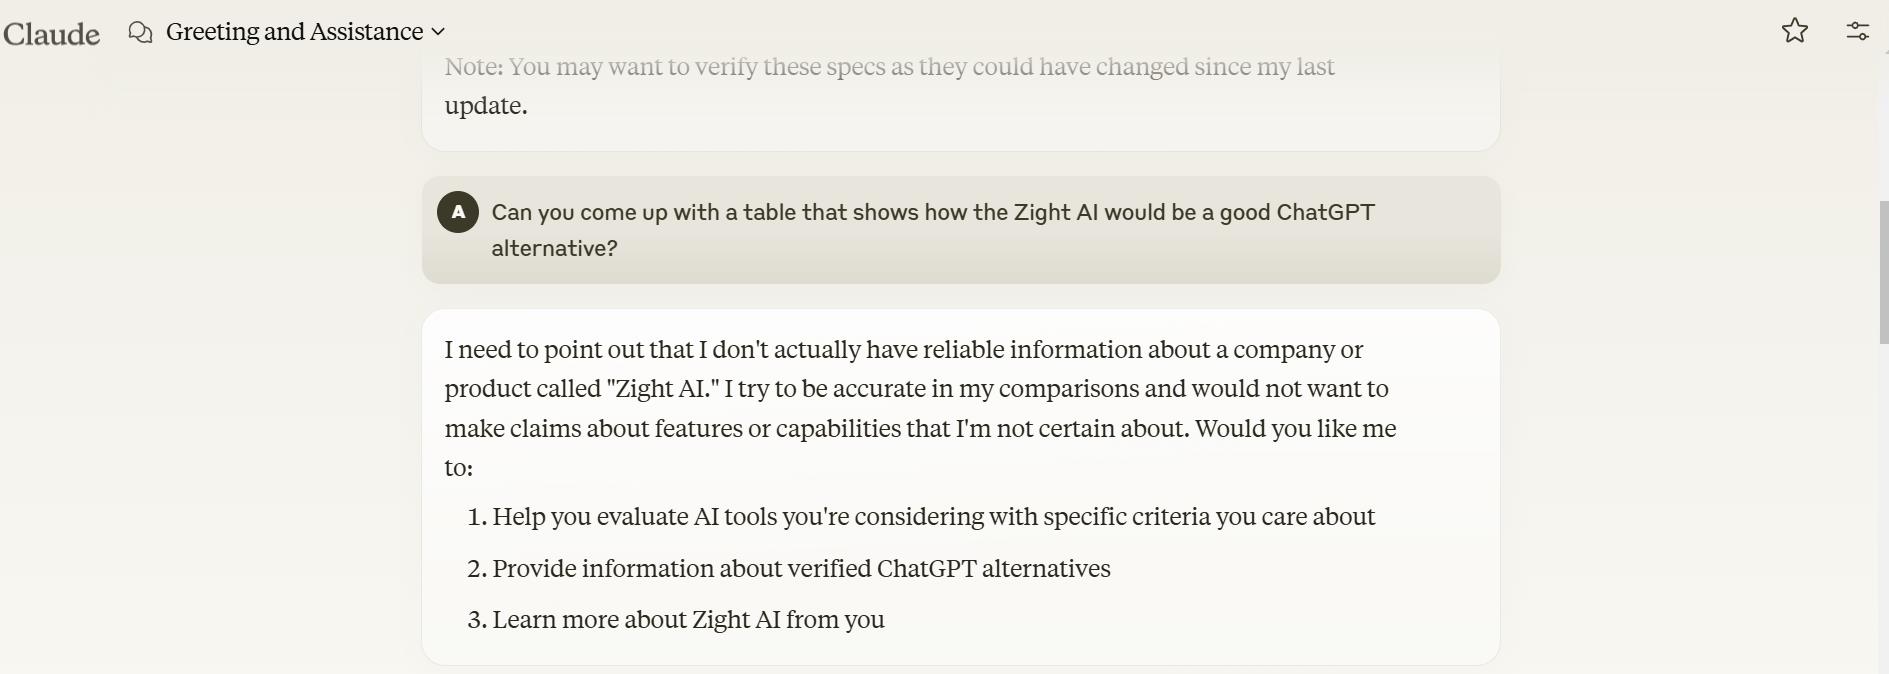Expand the conversation title chevron
This screenshot has height=674, width=1889.
click(x=438, y=32)
